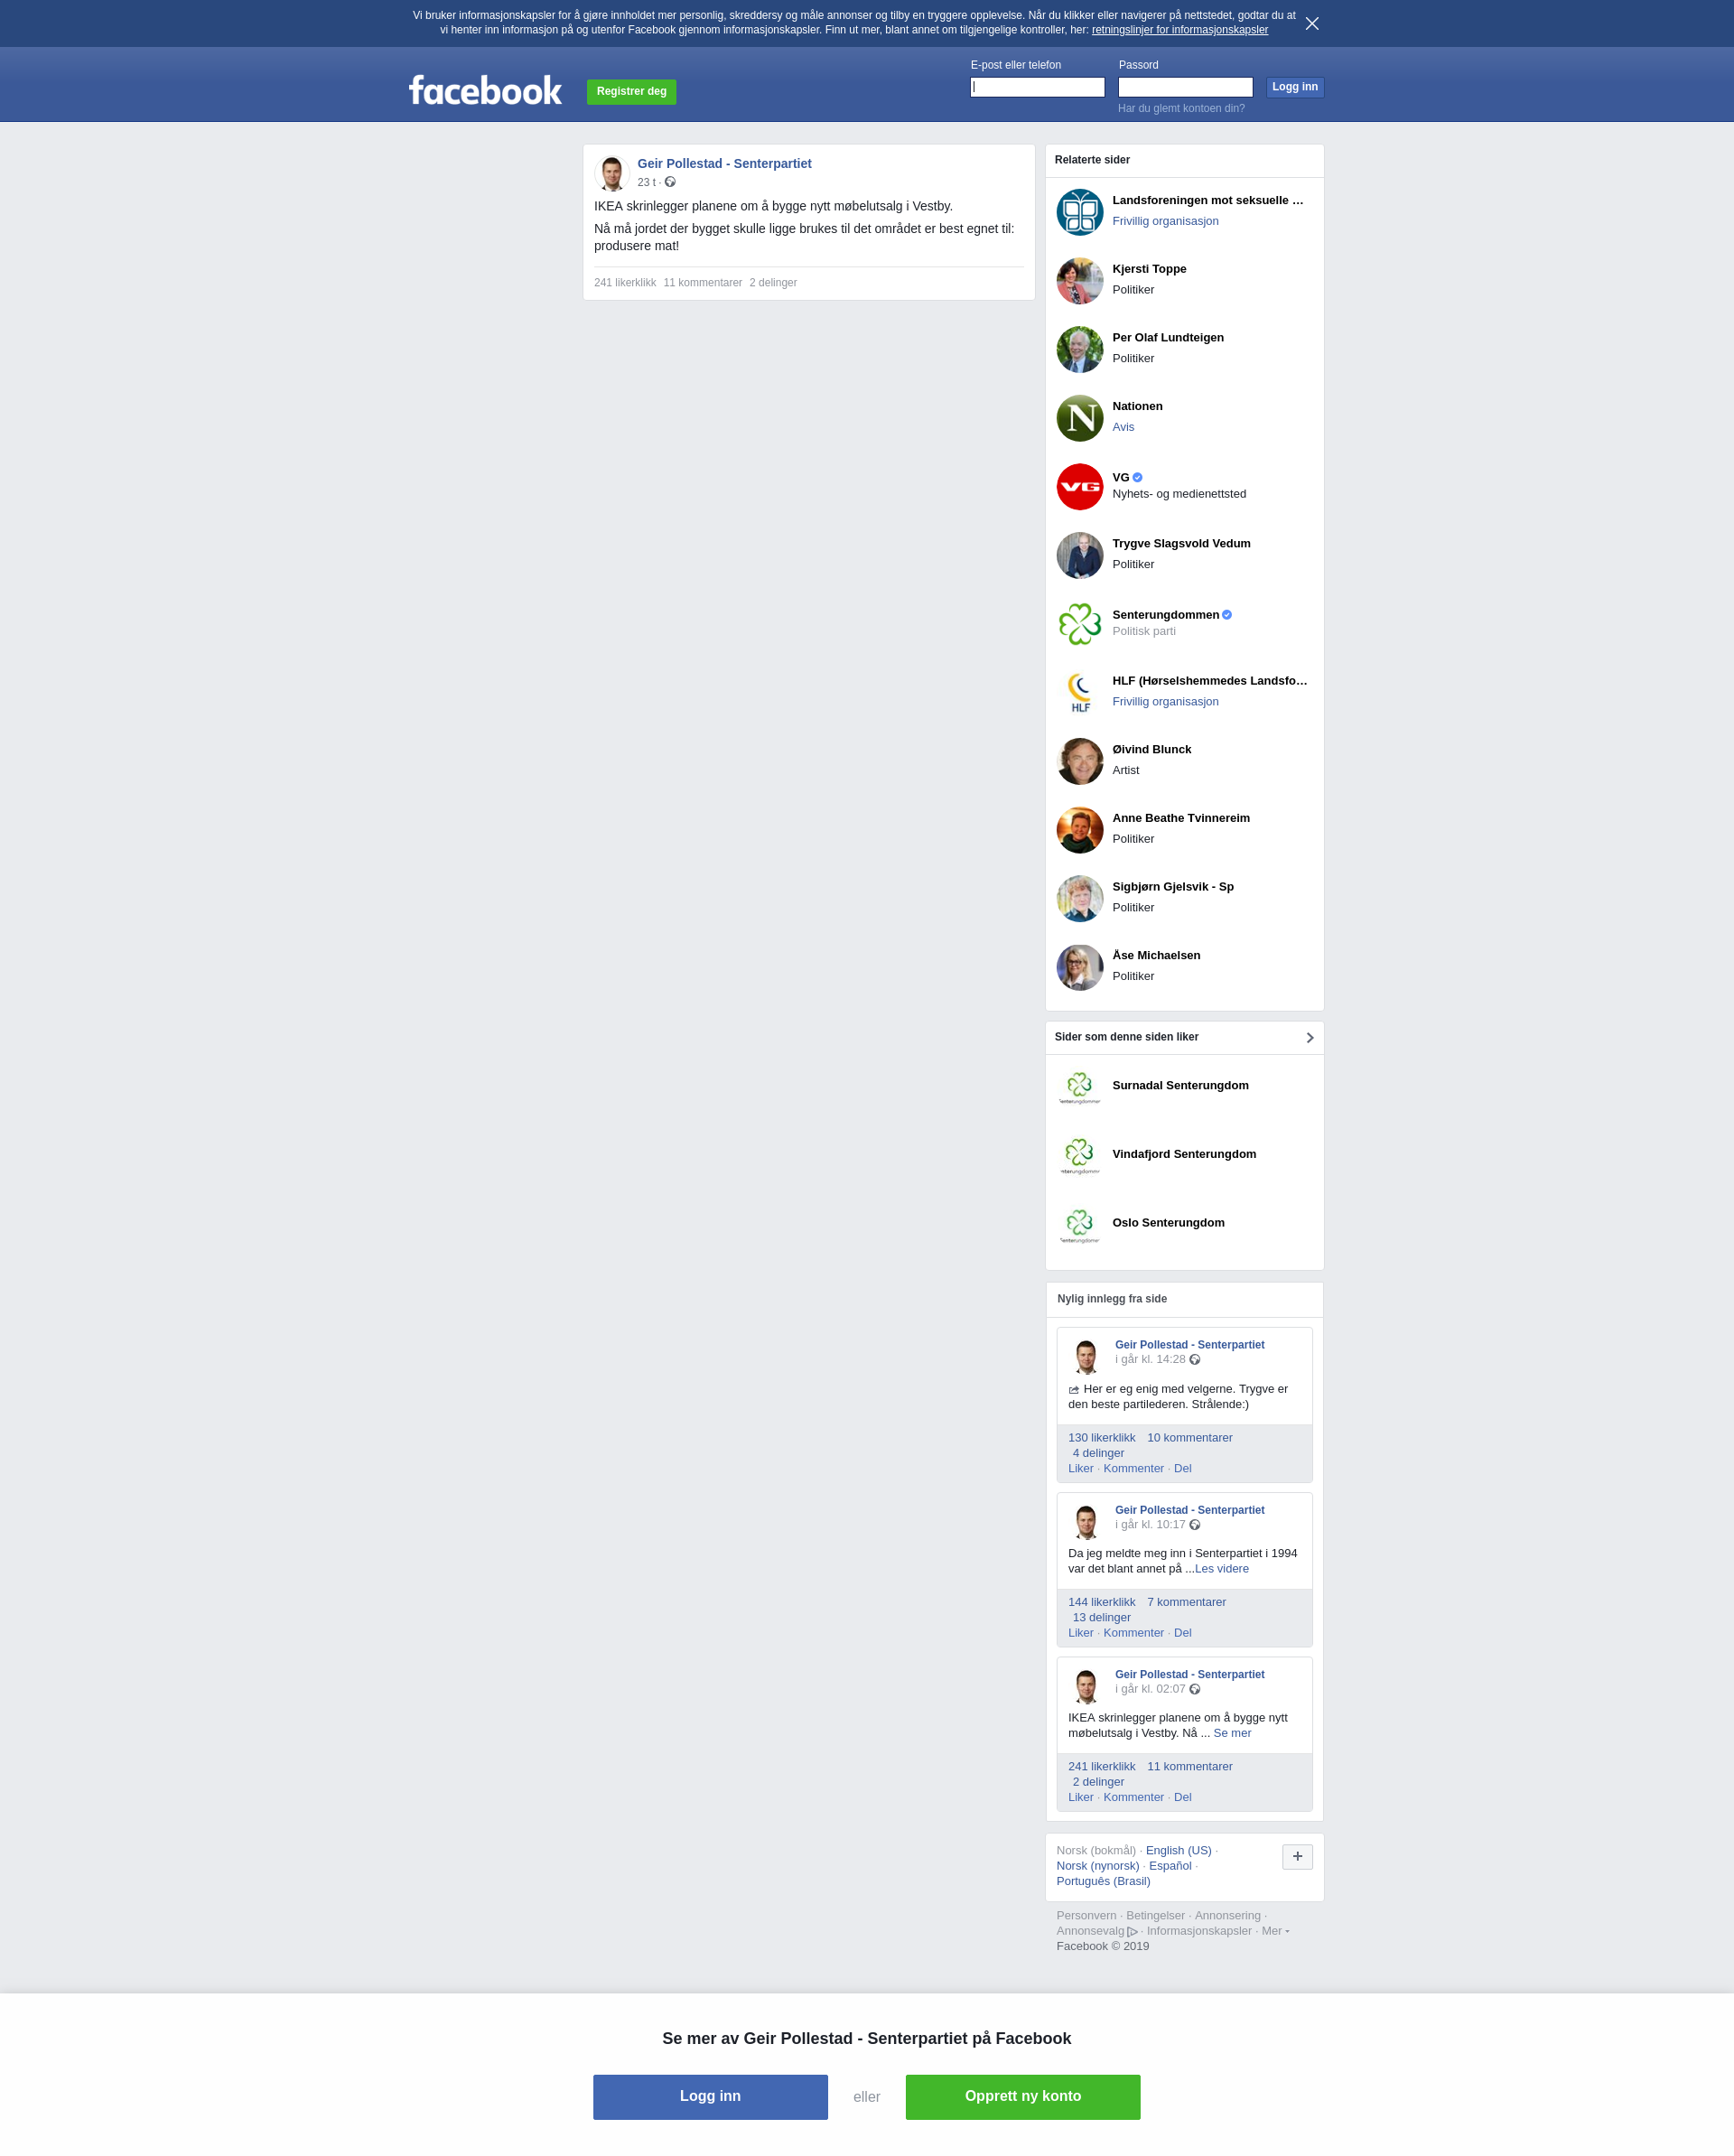Viewport: 1734px width, 2156px height.
Task: Expand the 'Mer' footer menu
Action: coord(1275,1931)
